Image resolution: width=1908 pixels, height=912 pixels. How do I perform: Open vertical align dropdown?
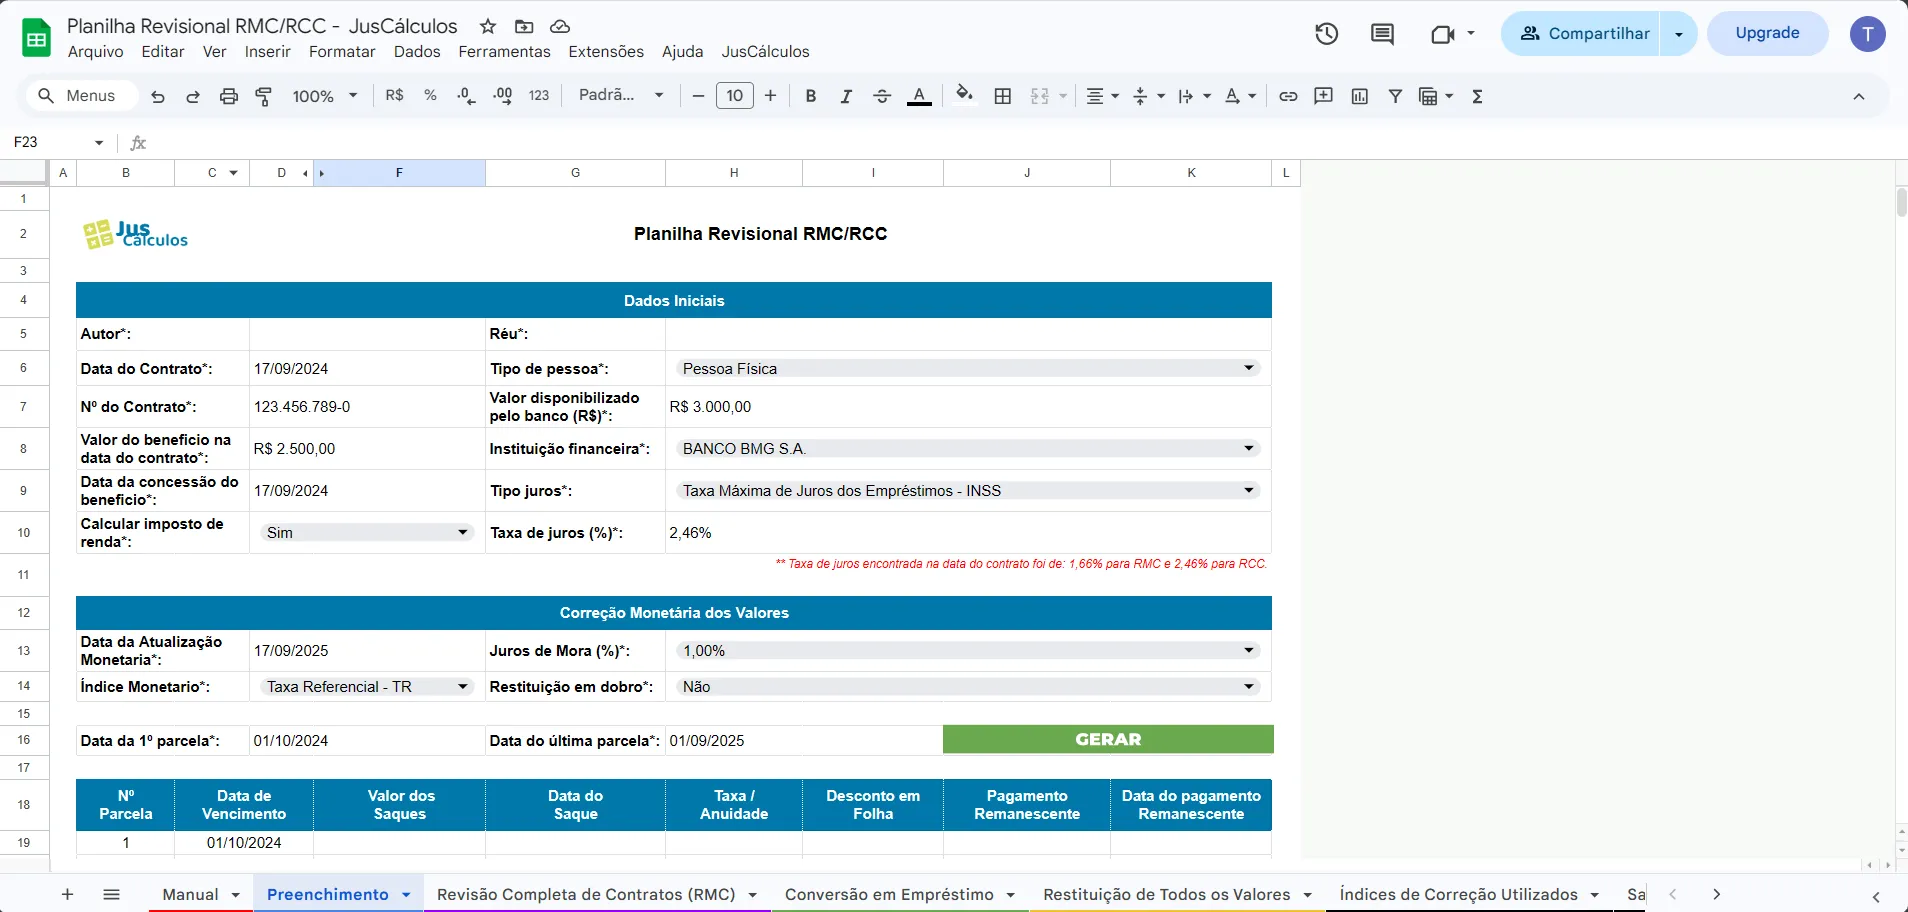[x=1149, y=96]
